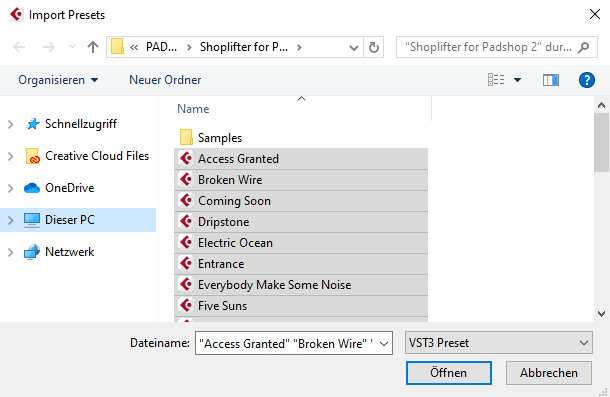This screenshot has width=610, height=397.
Task: Select the Broken Wire preset file
Action: click(301, 180)
